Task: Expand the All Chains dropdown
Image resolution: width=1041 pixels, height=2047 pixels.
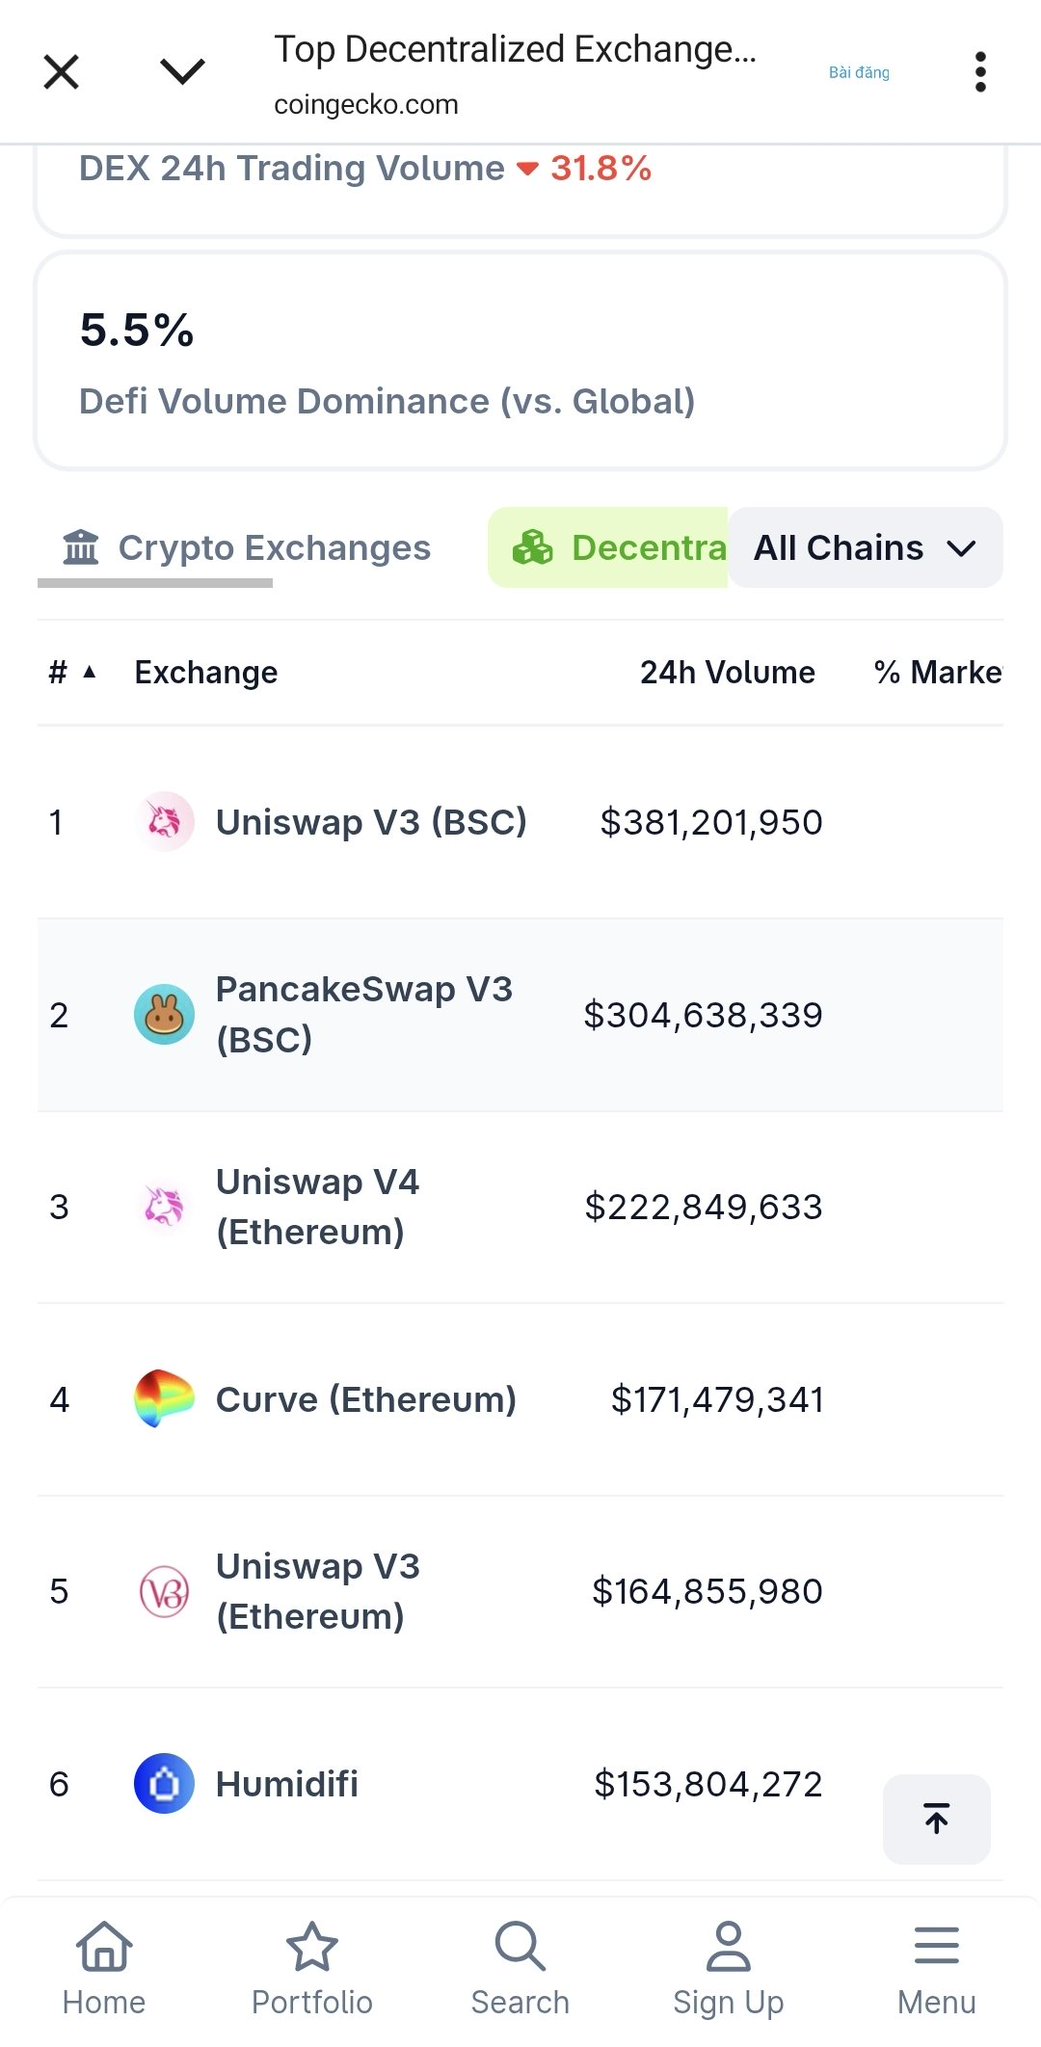Action: point(864,548)
